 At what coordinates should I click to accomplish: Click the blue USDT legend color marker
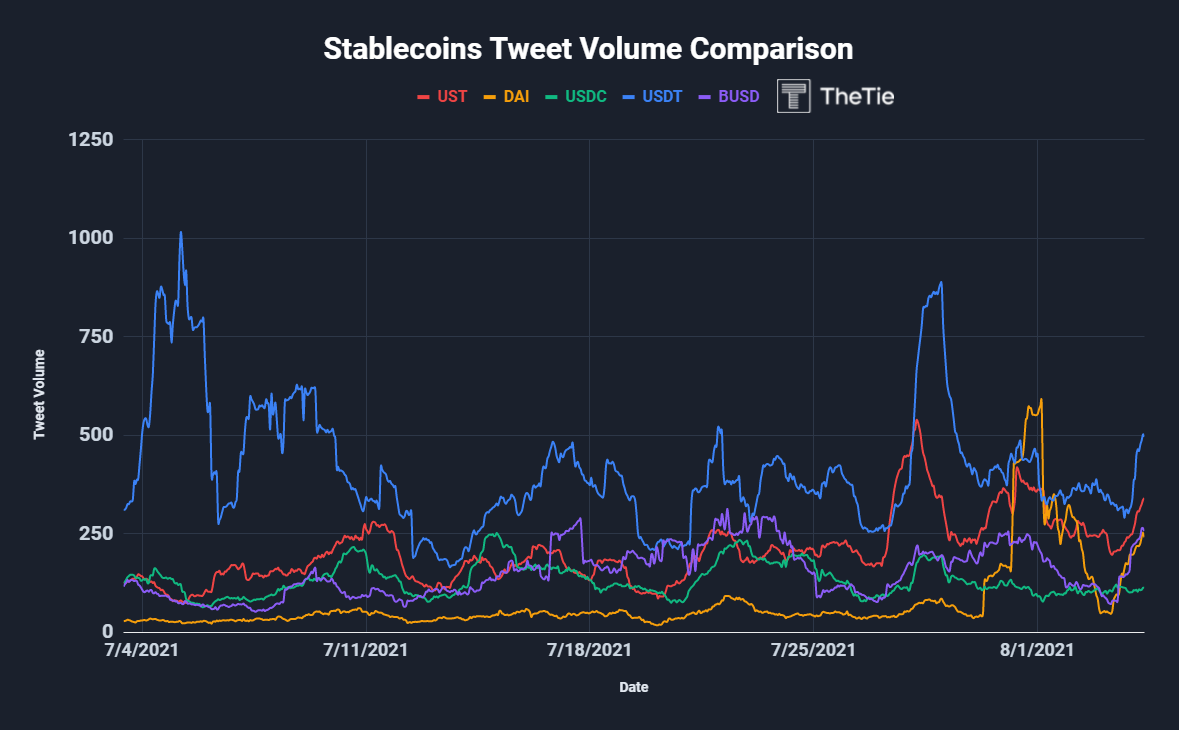click(x=629, y=97)
